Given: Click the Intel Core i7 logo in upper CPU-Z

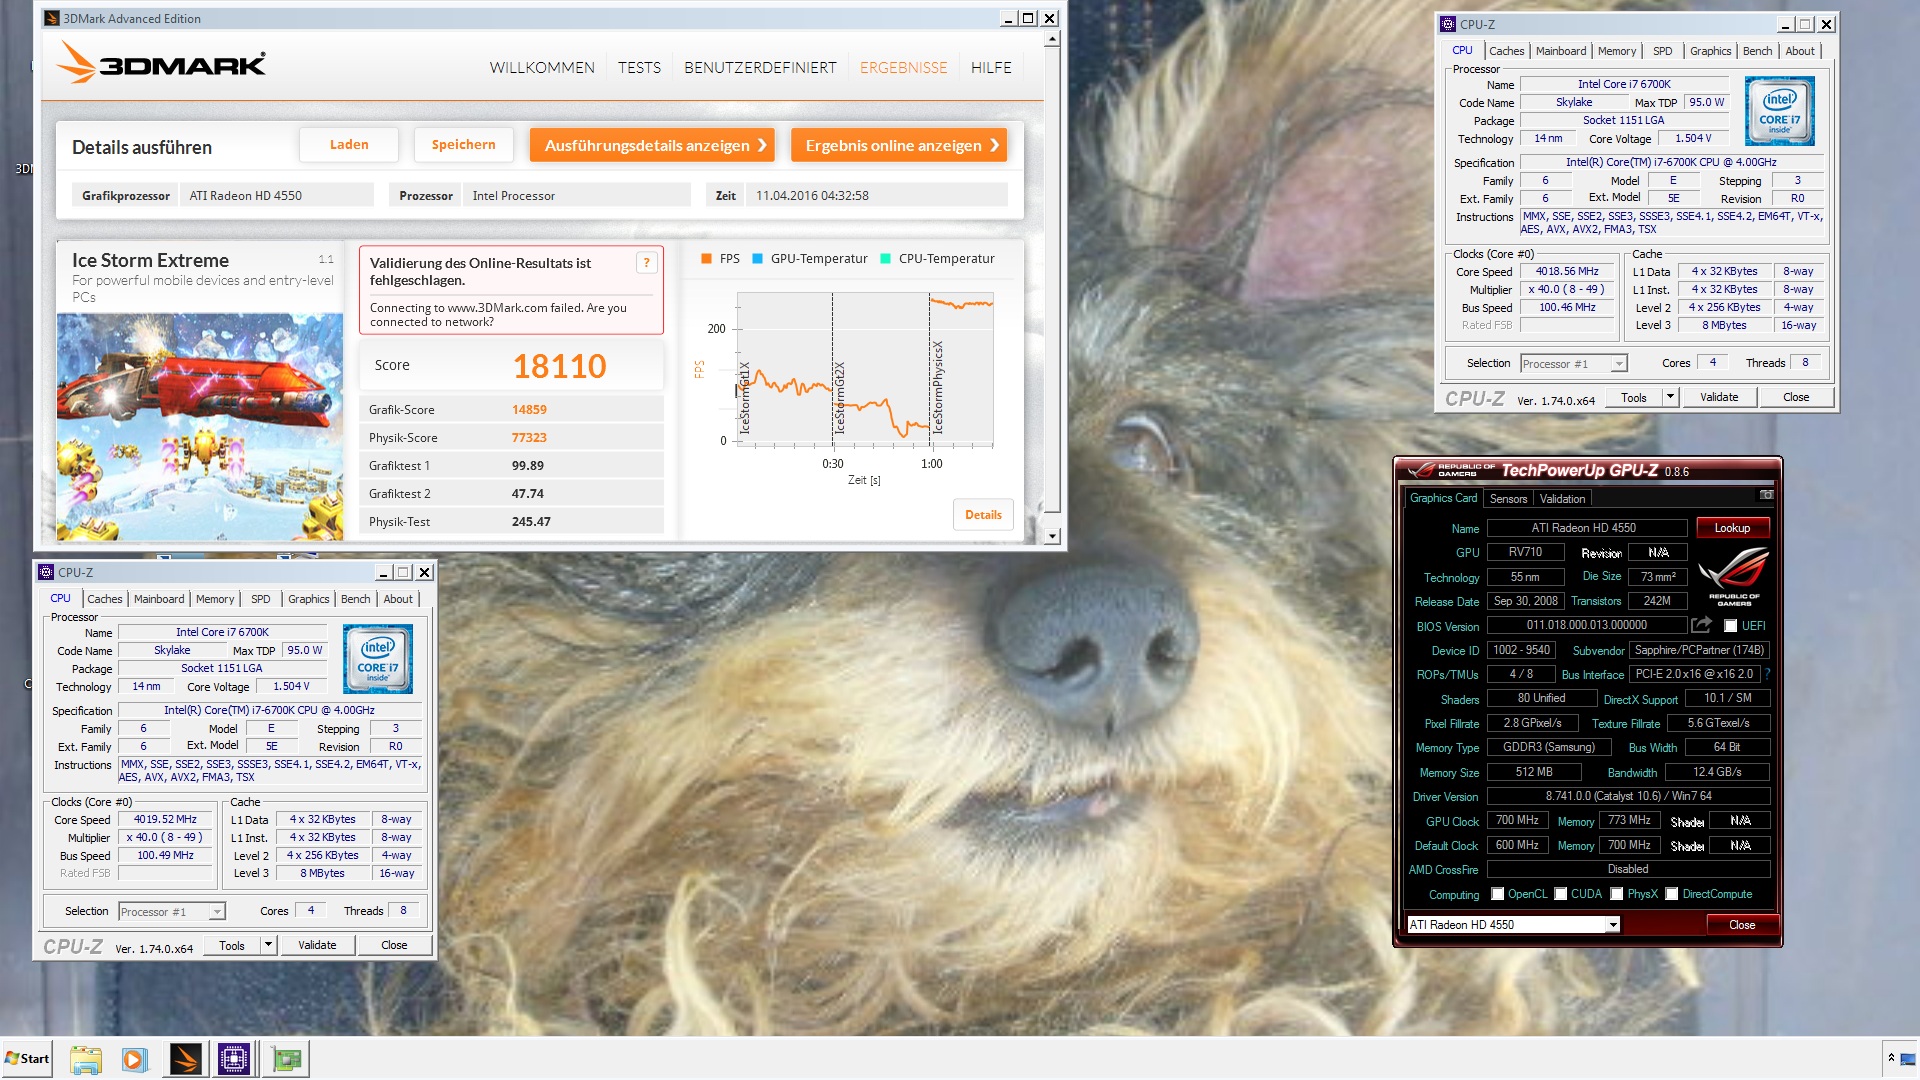Looking at the screenshot, I should pos(1779,112).
